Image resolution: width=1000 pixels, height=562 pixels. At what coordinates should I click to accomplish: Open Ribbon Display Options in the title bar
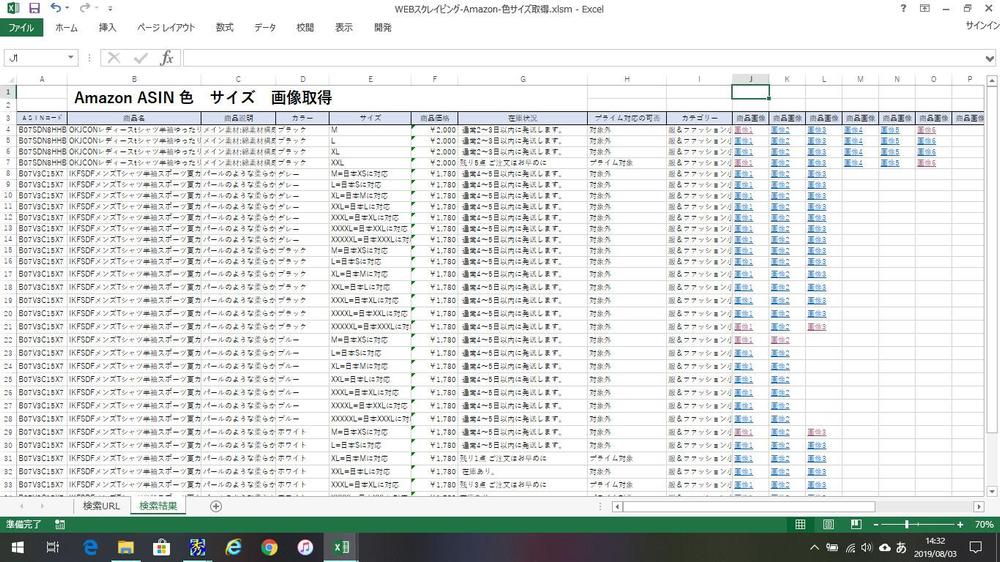(925, 8)
